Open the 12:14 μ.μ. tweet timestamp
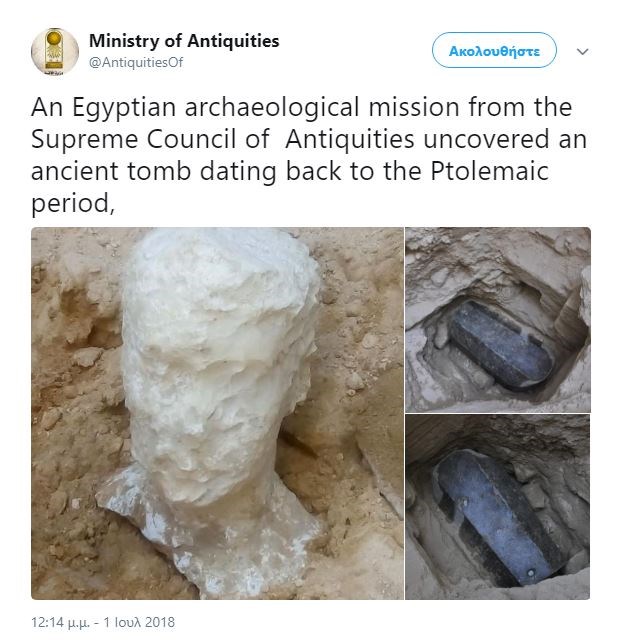Screen dimensions: 629x640 point(60,622)
